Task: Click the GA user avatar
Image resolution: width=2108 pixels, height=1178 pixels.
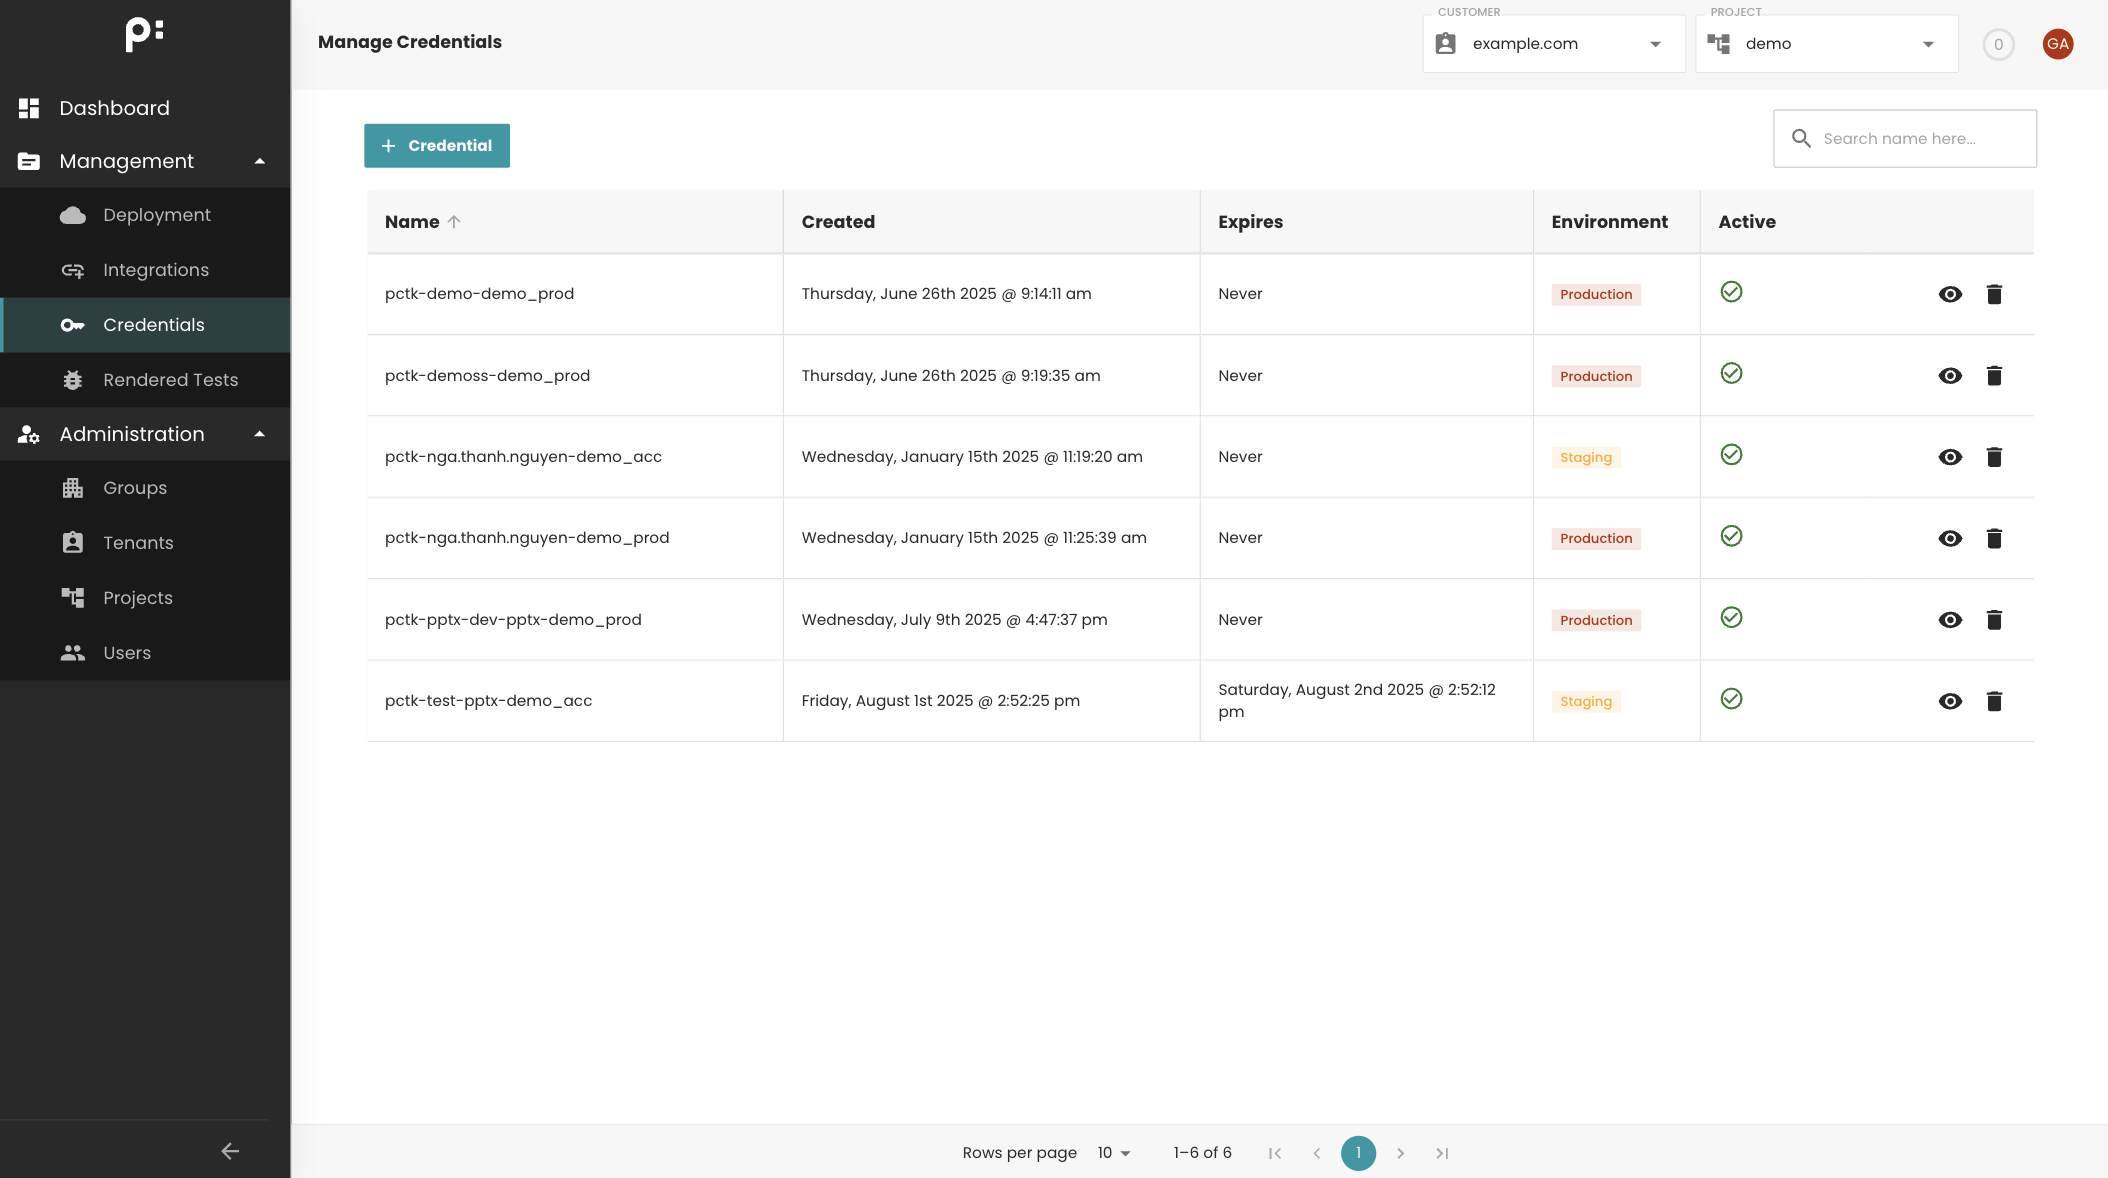Action: (2057, 44)
